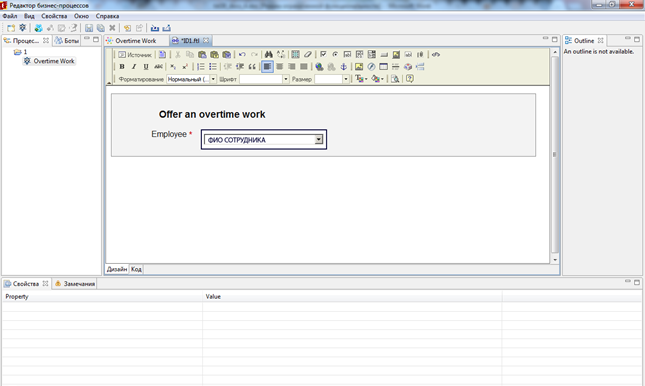The height and width of the screenshot is (386, 645).
Task: Toggle Superscript formatting
Action: [185, 66]
